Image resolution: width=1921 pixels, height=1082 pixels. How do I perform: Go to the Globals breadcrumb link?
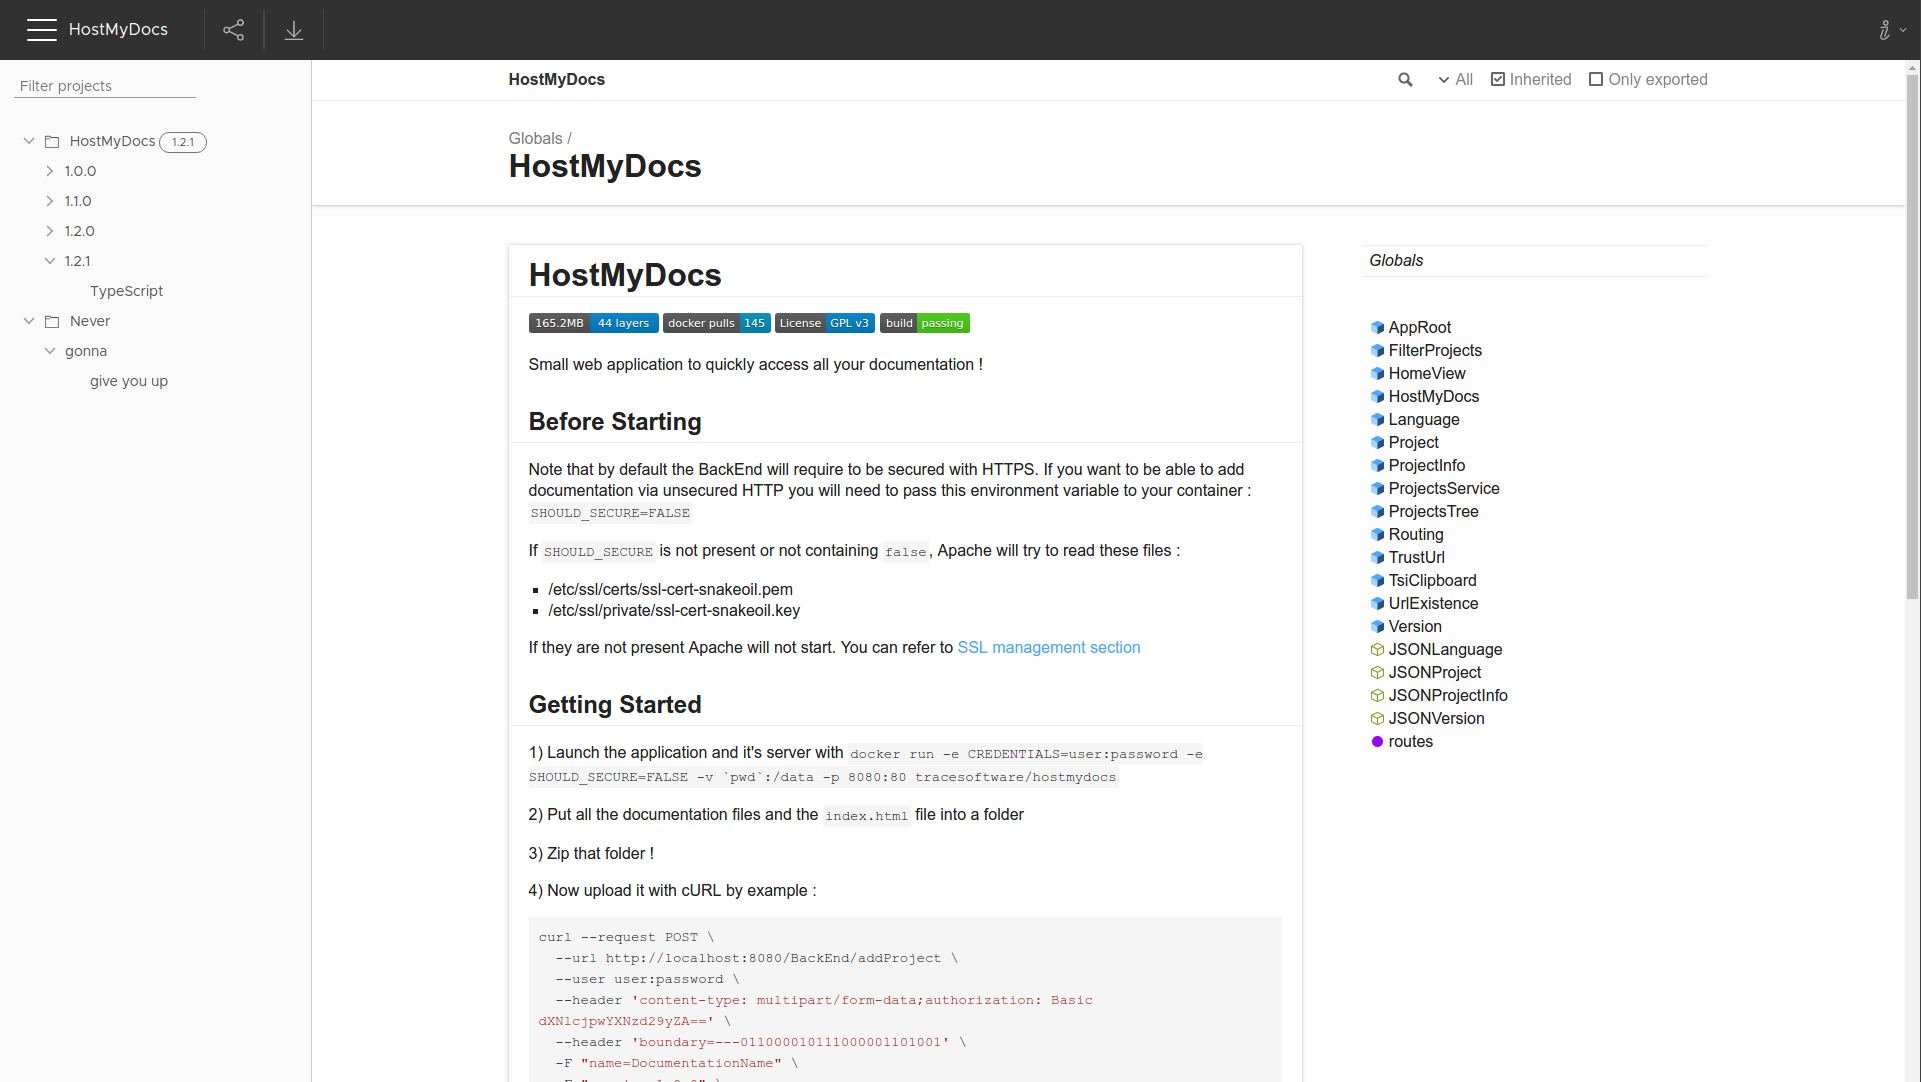pyautogui.click(x=535, y=139)
